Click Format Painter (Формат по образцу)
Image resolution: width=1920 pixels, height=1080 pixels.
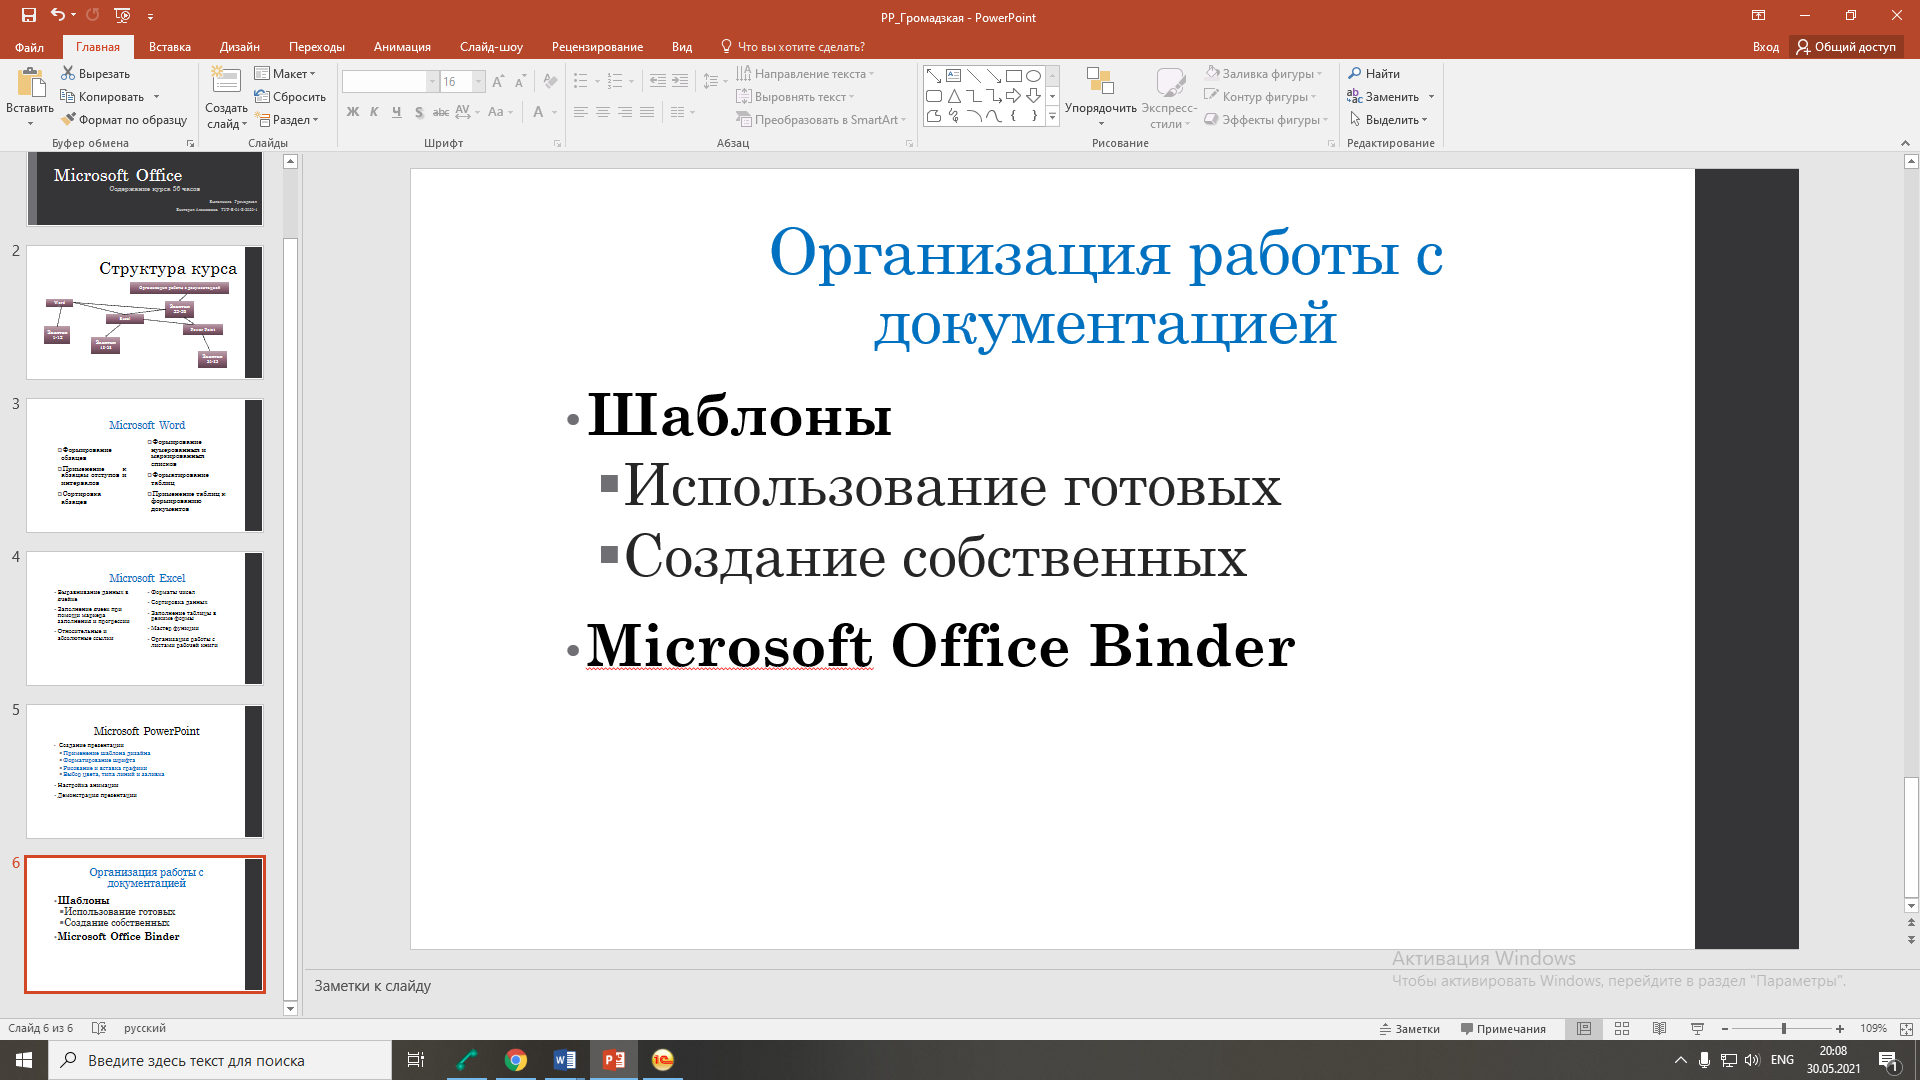124,120
